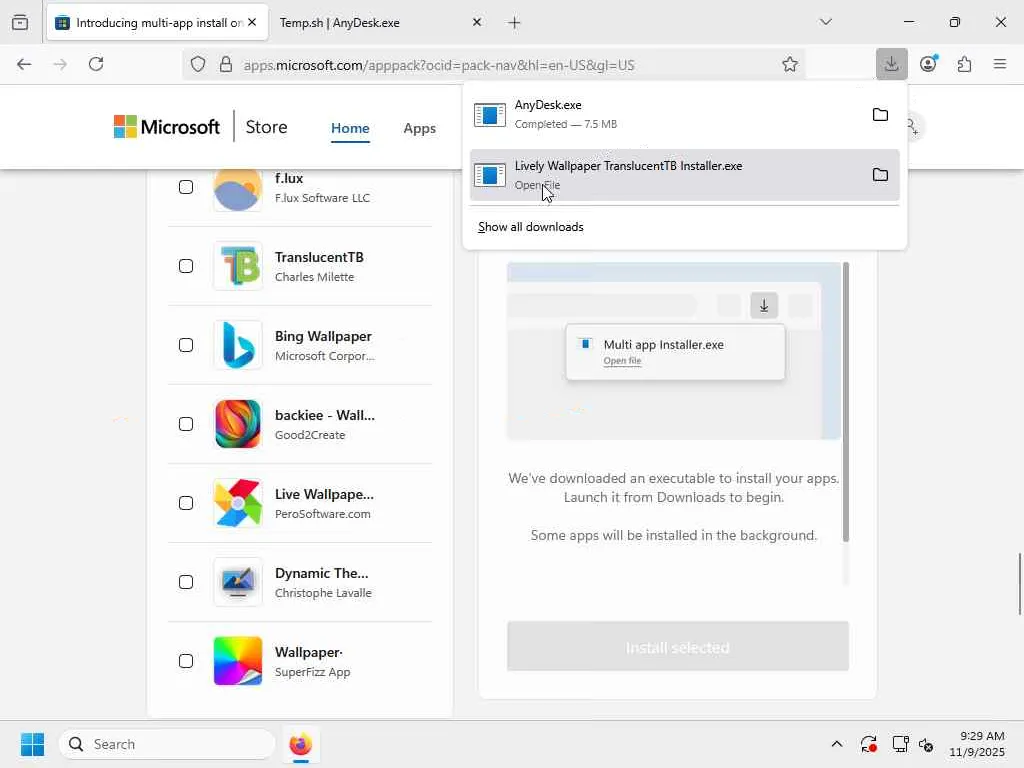The width and height of the screenshot is (1024, 768).
Task: Open the Extensions puzzle icon
Action: coord(964,64)
